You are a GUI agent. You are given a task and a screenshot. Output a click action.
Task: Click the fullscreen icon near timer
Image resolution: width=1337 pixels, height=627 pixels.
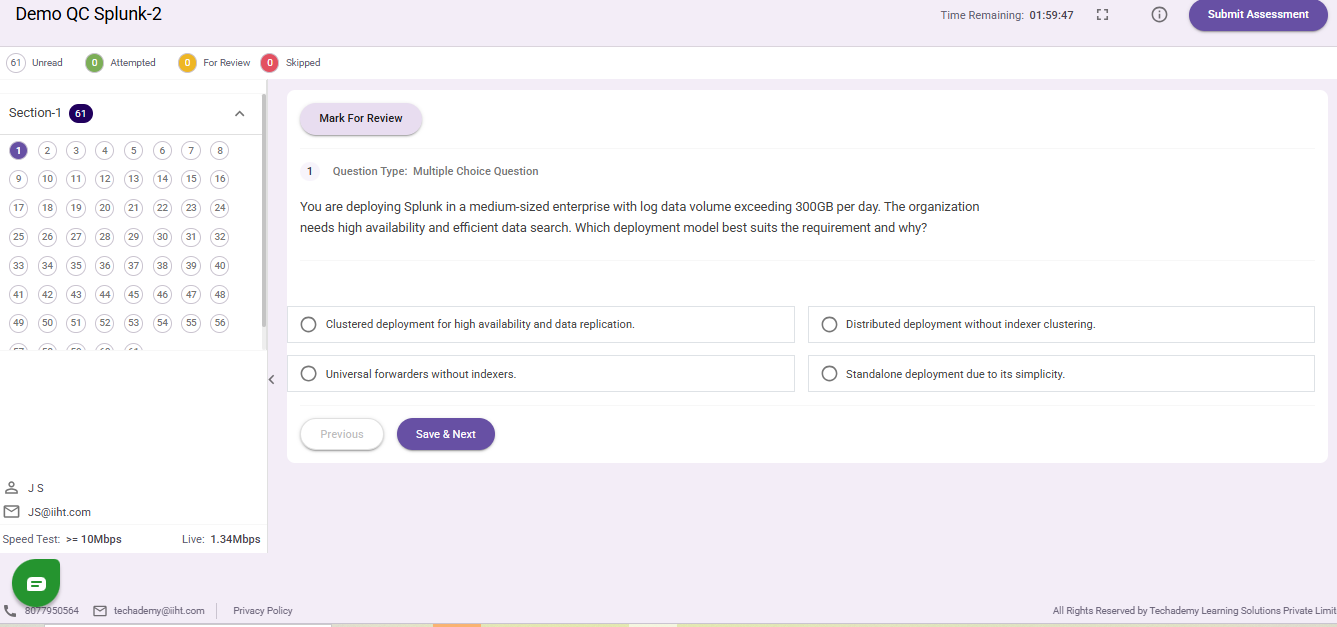[1103, 15]
